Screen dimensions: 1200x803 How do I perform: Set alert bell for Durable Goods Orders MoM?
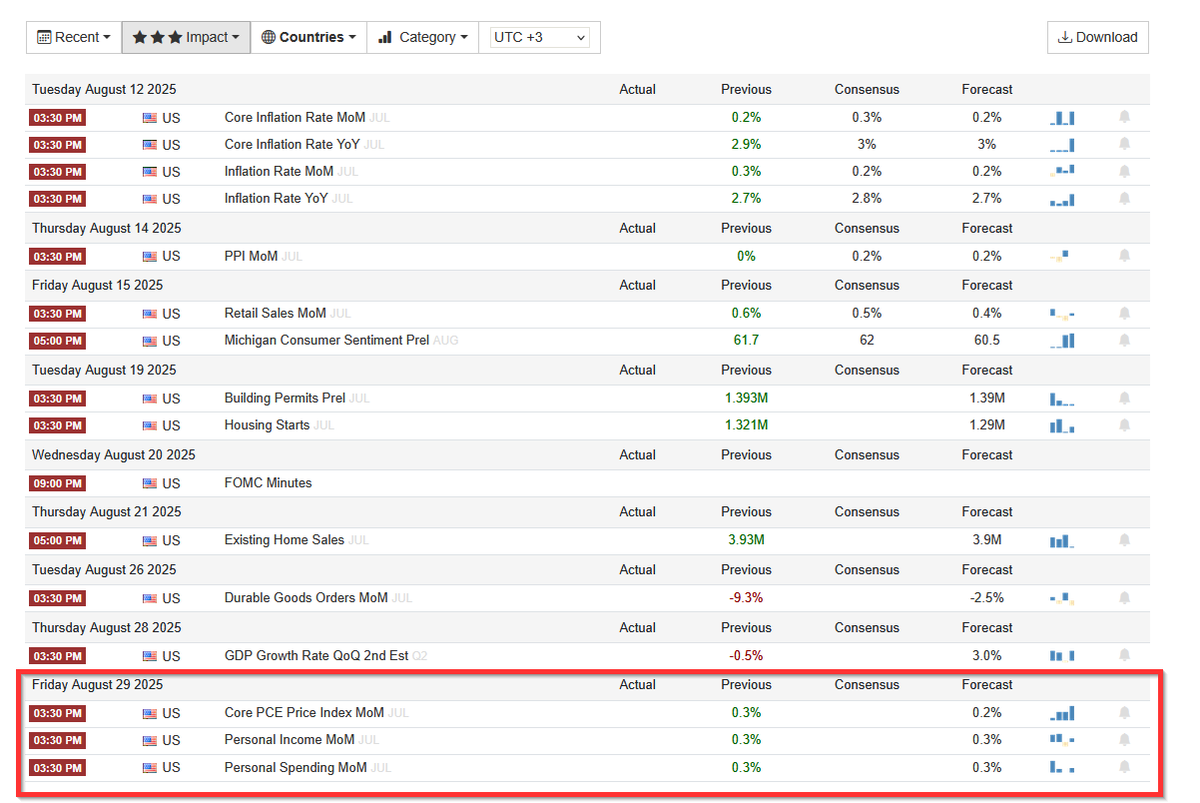[x=1124, y=599]
